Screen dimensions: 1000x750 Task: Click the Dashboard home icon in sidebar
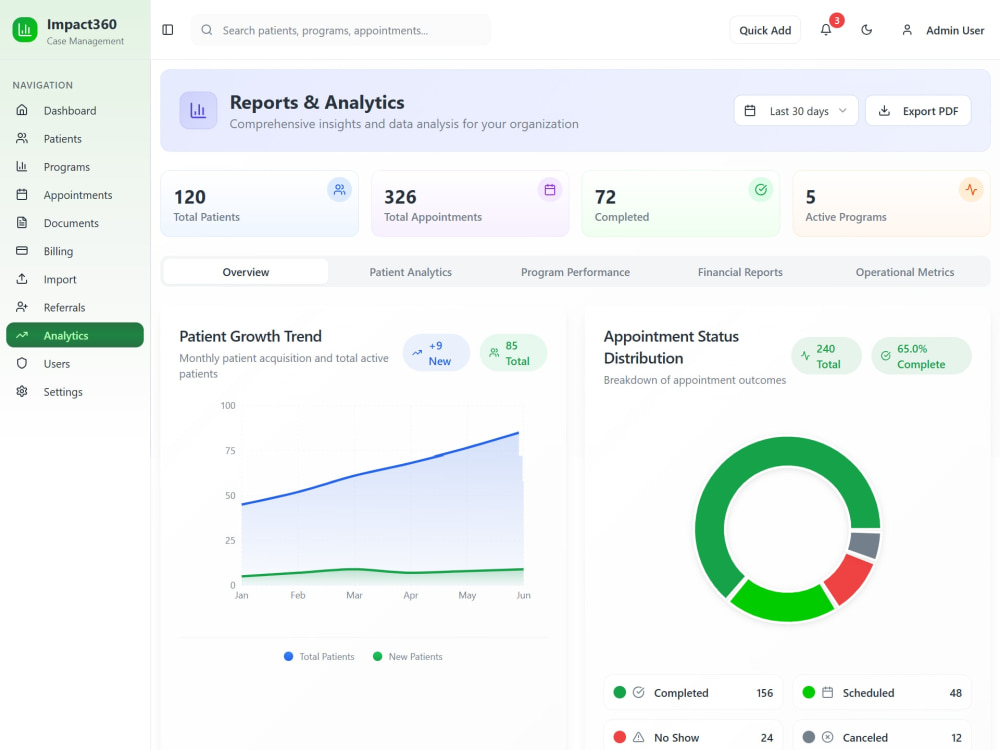pos(22,110)
